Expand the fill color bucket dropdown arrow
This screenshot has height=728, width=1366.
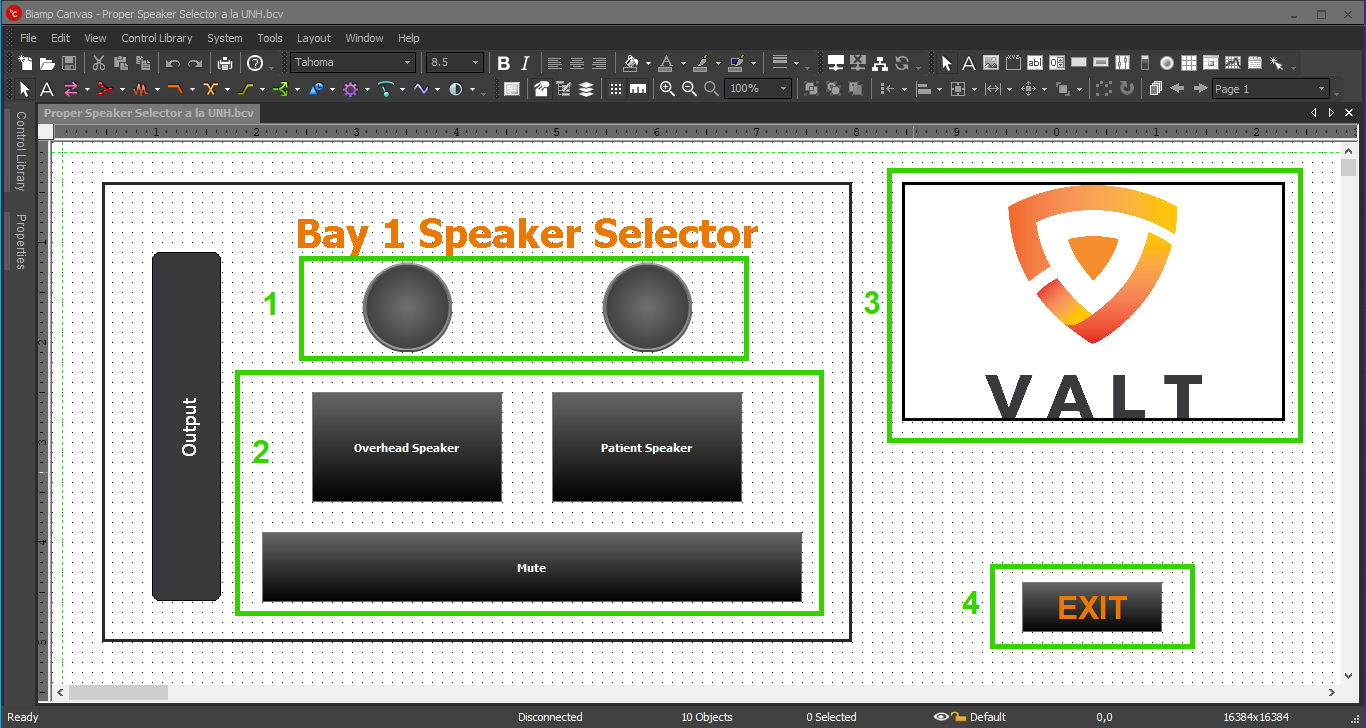point(648,63)
